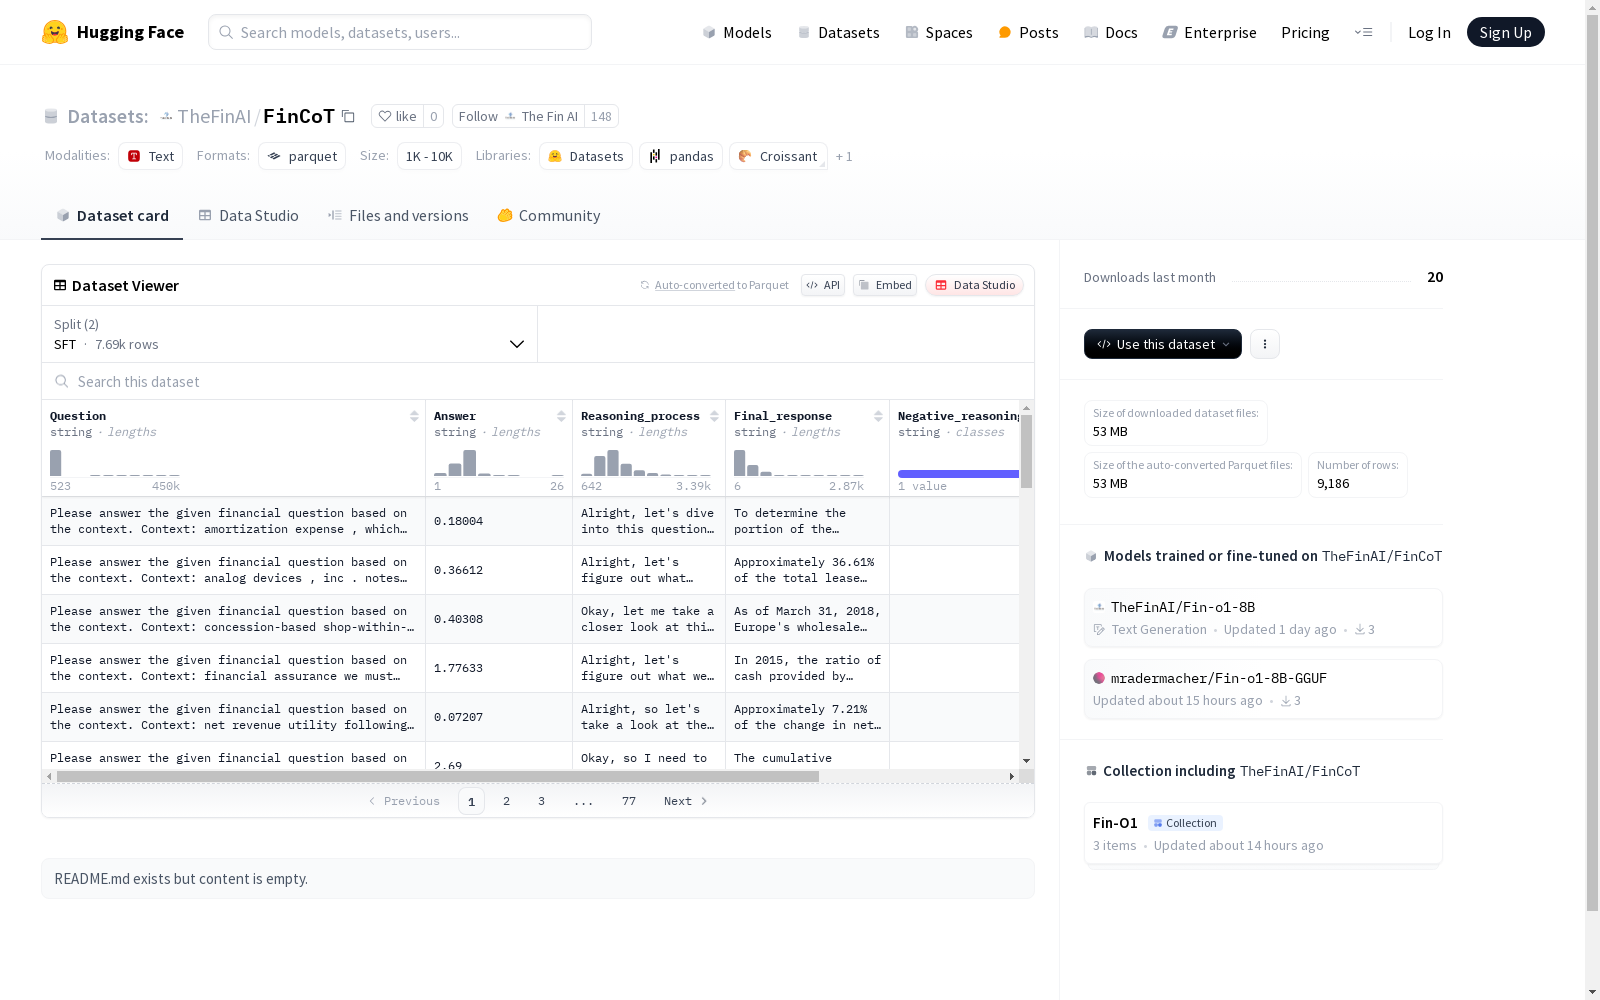1600x1000 pixels.
Task: Go to Models in top navigation
Action: [x=737, y=32]
